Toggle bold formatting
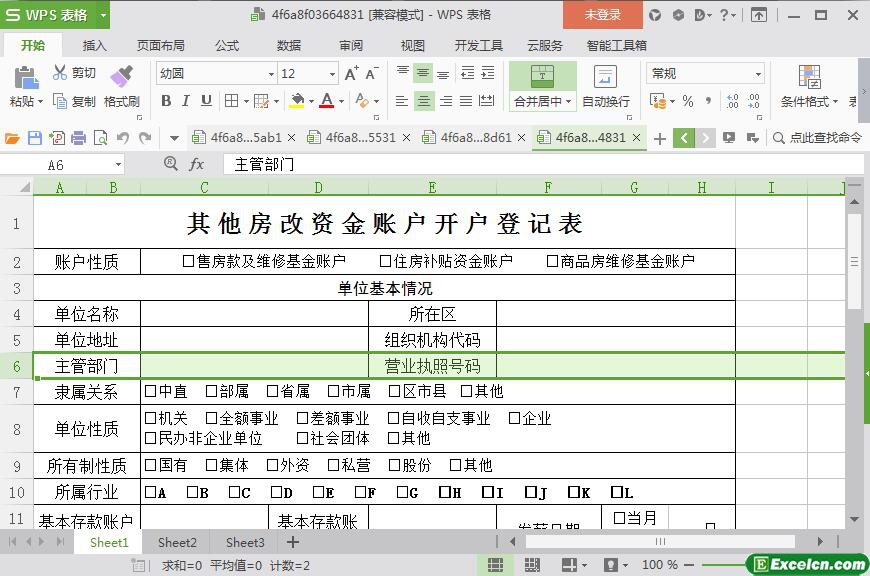This screenshot has width=870, height=576. (166, 101)
